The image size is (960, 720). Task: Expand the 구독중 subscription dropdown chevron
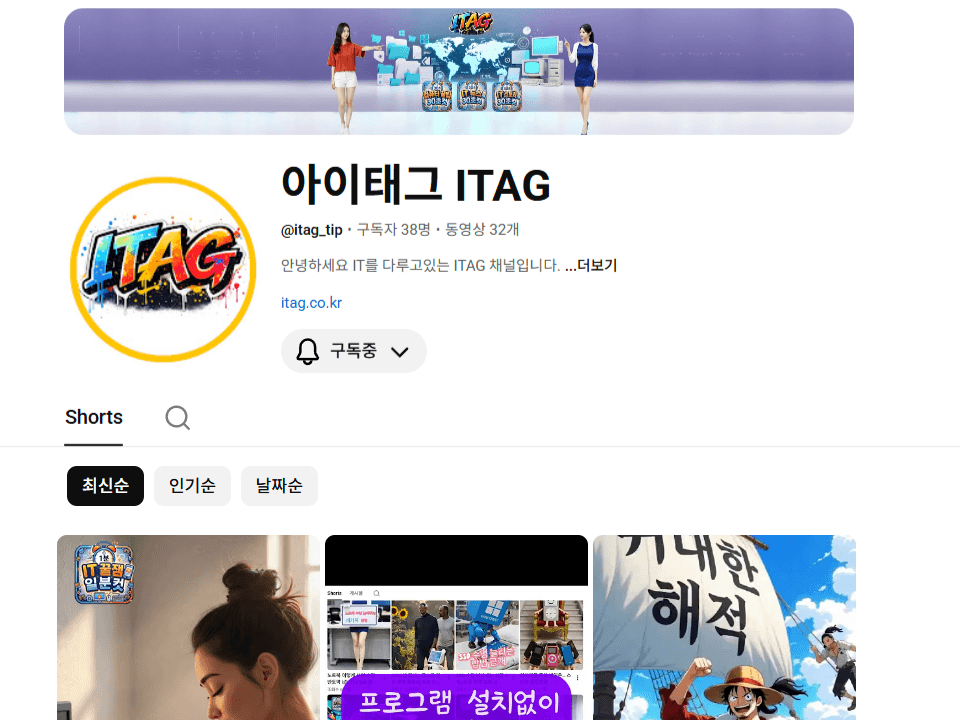tap(400, 351)
